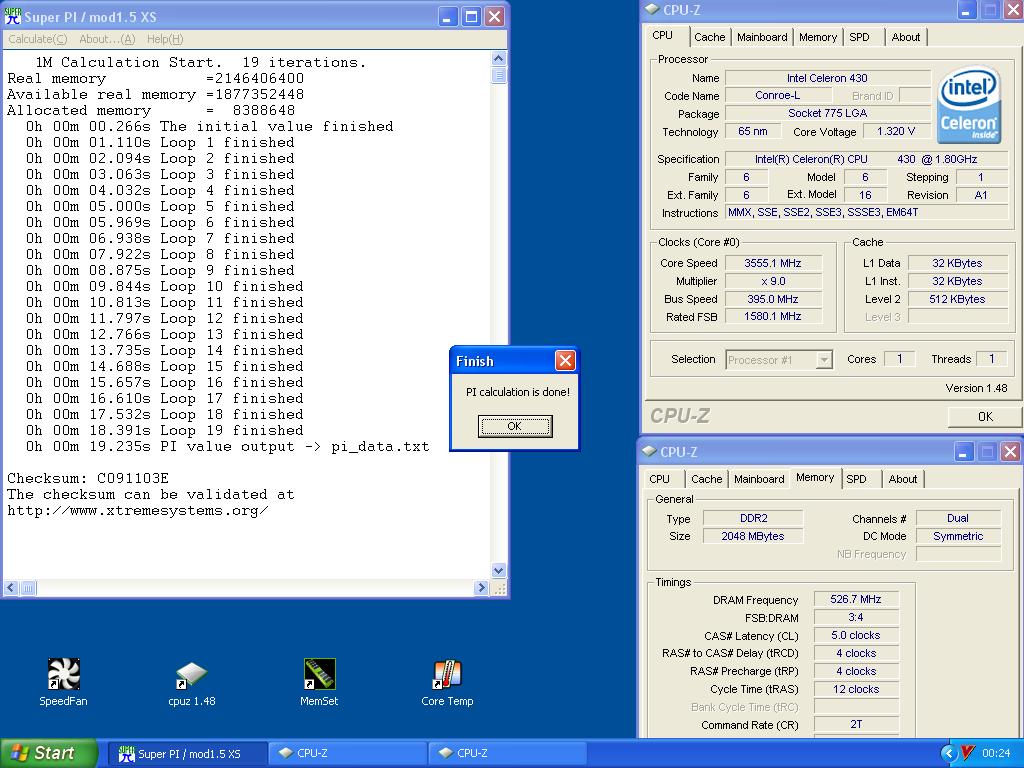Switch to Mainboard tab in upper CPU-Z
Image resolution: width=1024 pixels, height=768 pixels.
pos(762,37)
